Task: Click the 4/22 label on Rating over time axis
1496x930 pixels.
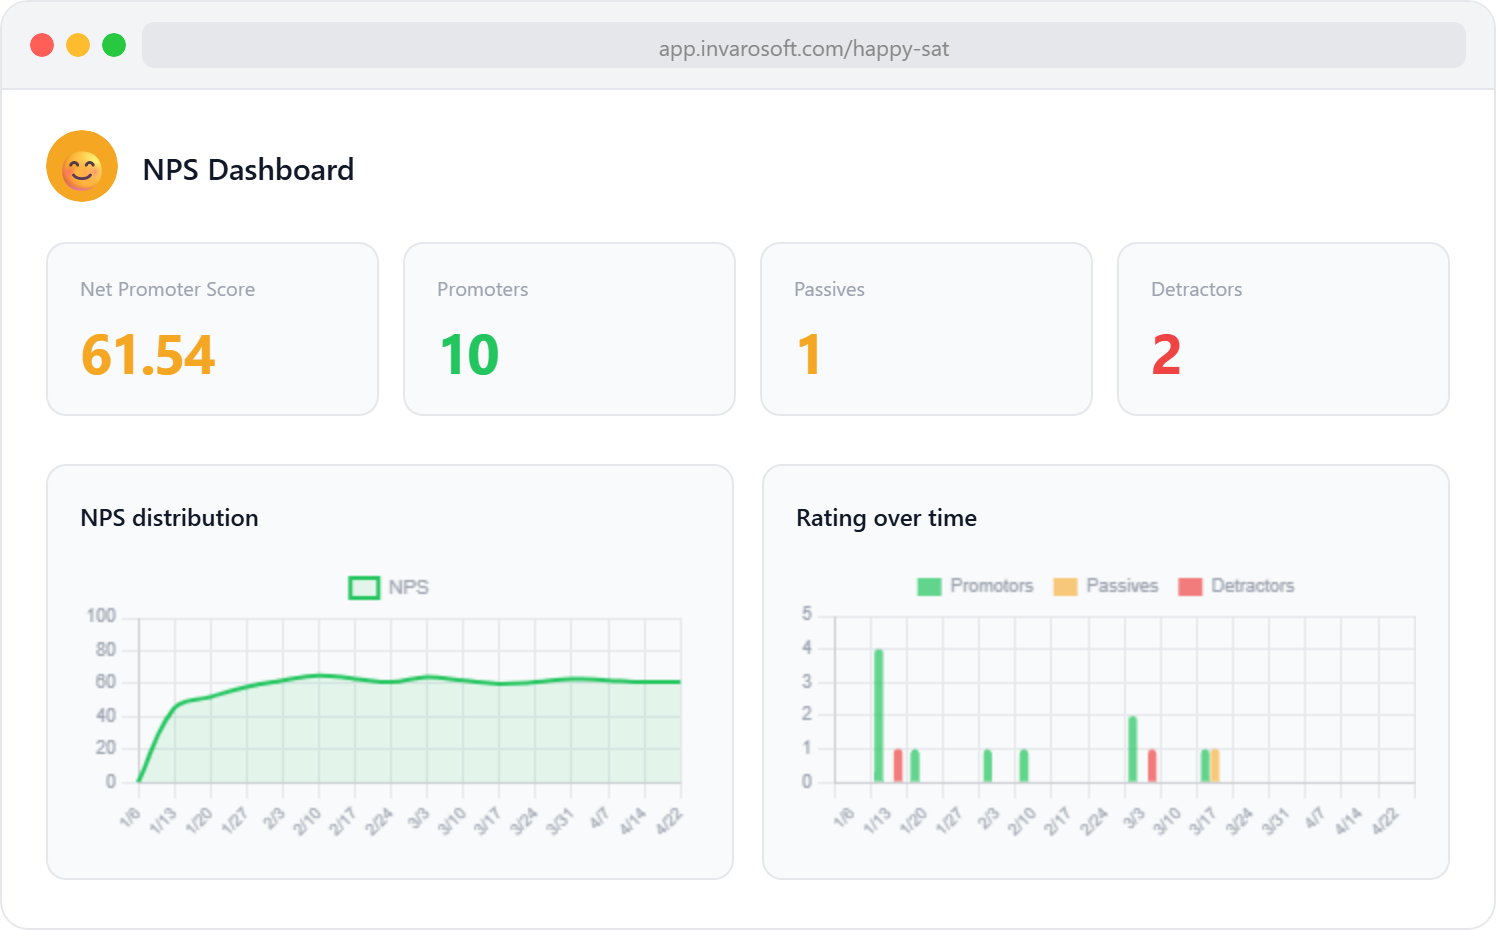Action: [1385, 821]
